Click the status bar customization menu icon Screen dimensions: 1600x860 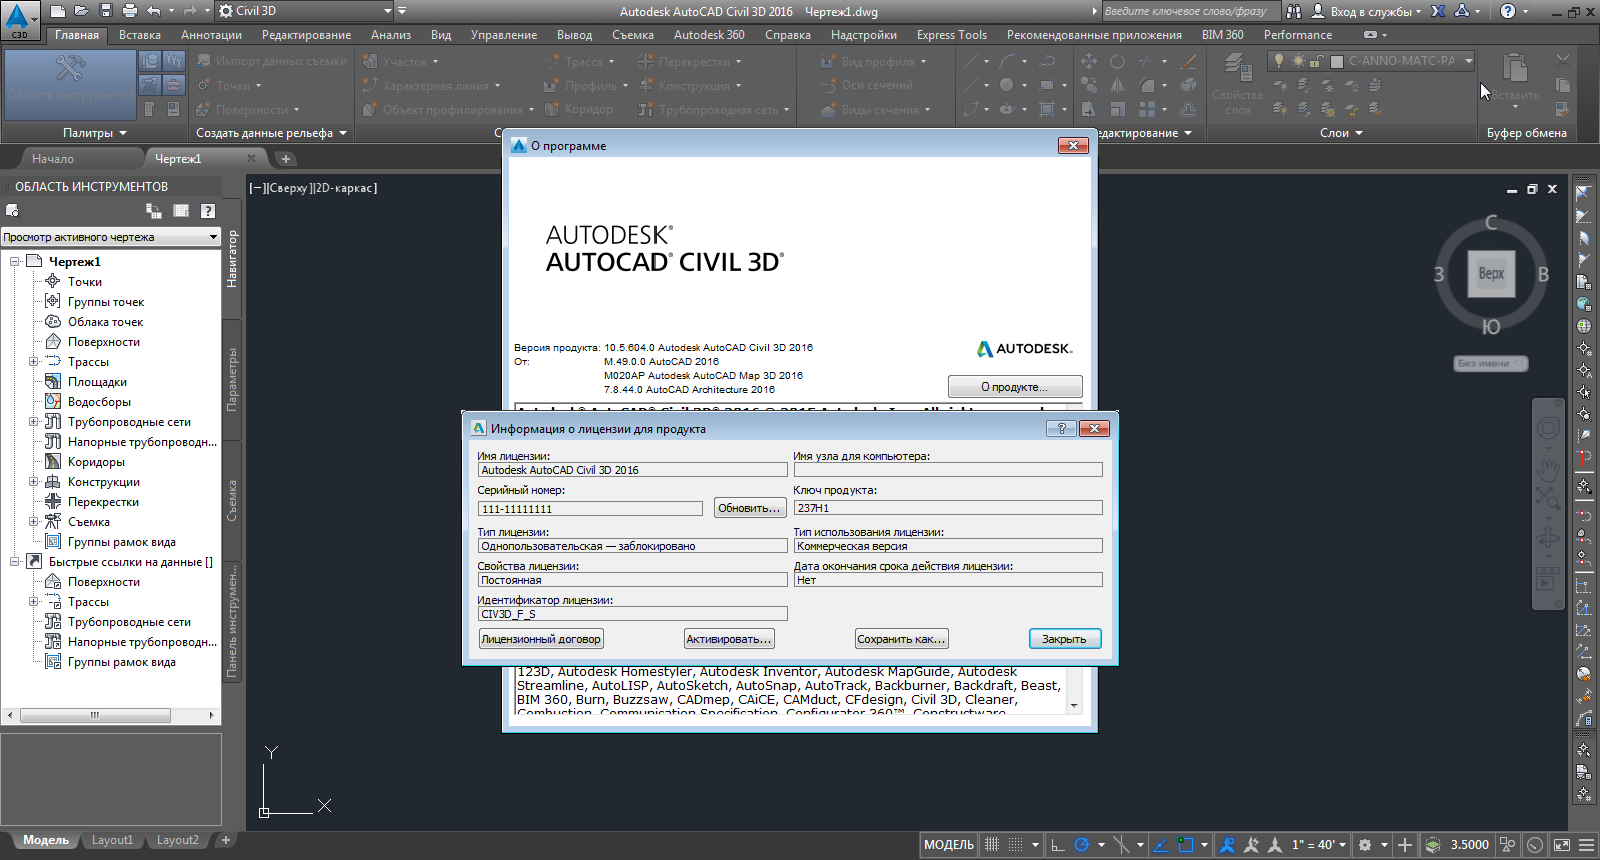(1586, 845)
